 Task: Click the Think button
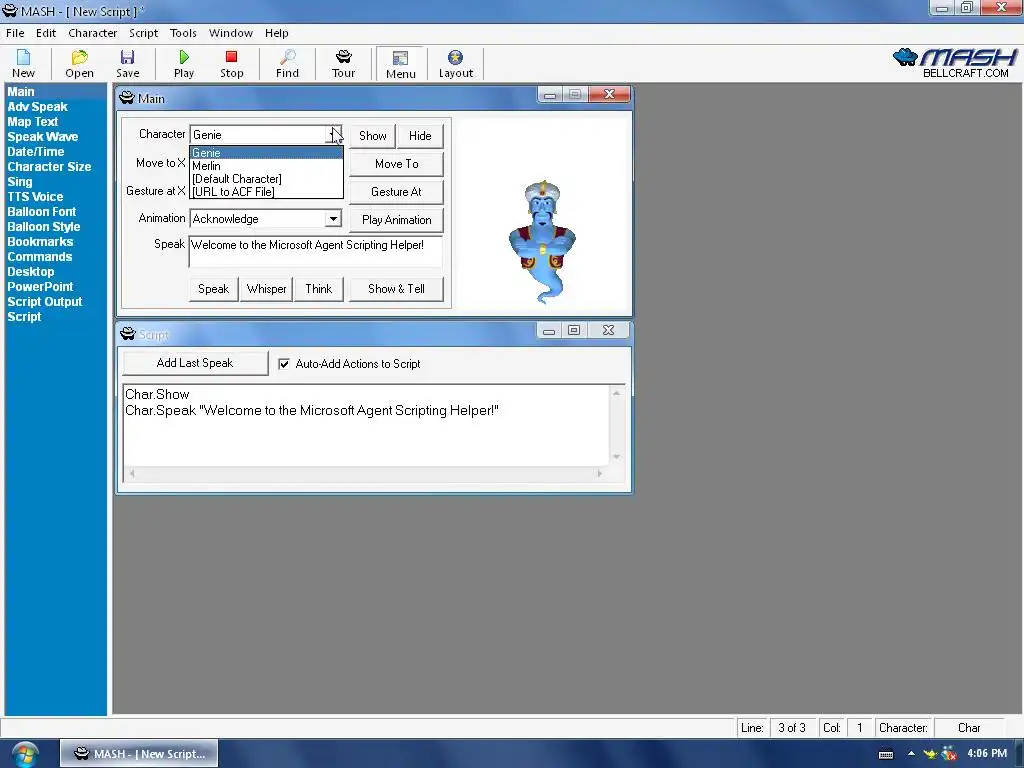pyautogui.click(x=319, y=289)
